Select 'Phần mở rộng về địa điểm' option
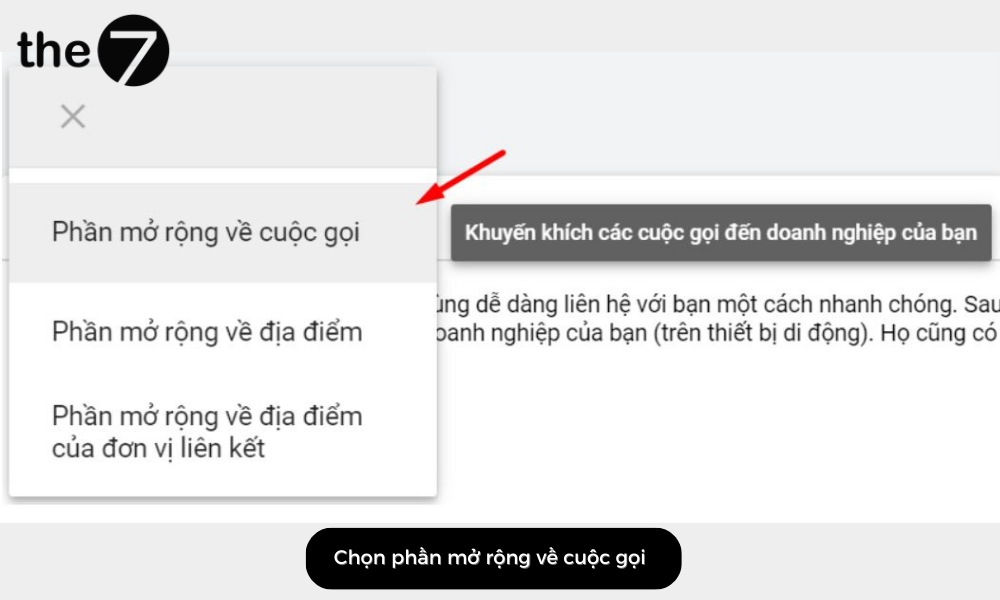 [x=206, y=331]
